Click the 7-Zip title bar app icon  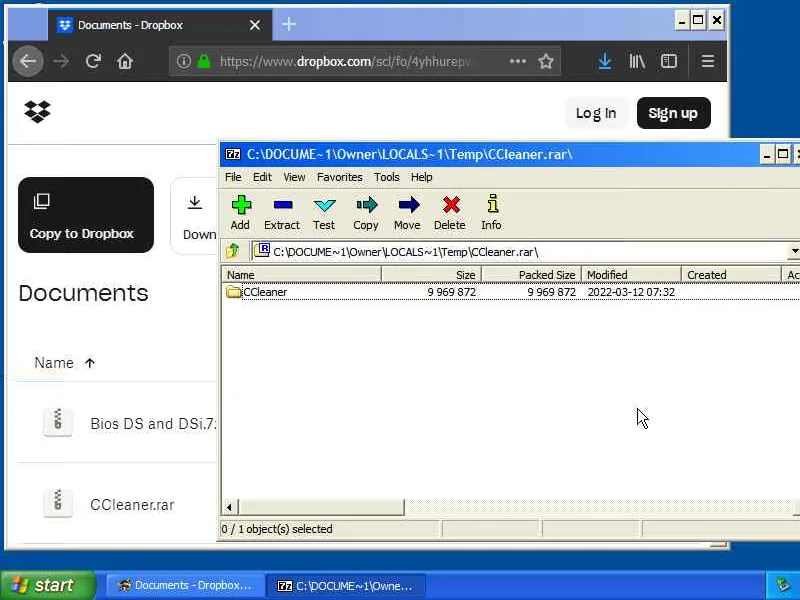233,154
